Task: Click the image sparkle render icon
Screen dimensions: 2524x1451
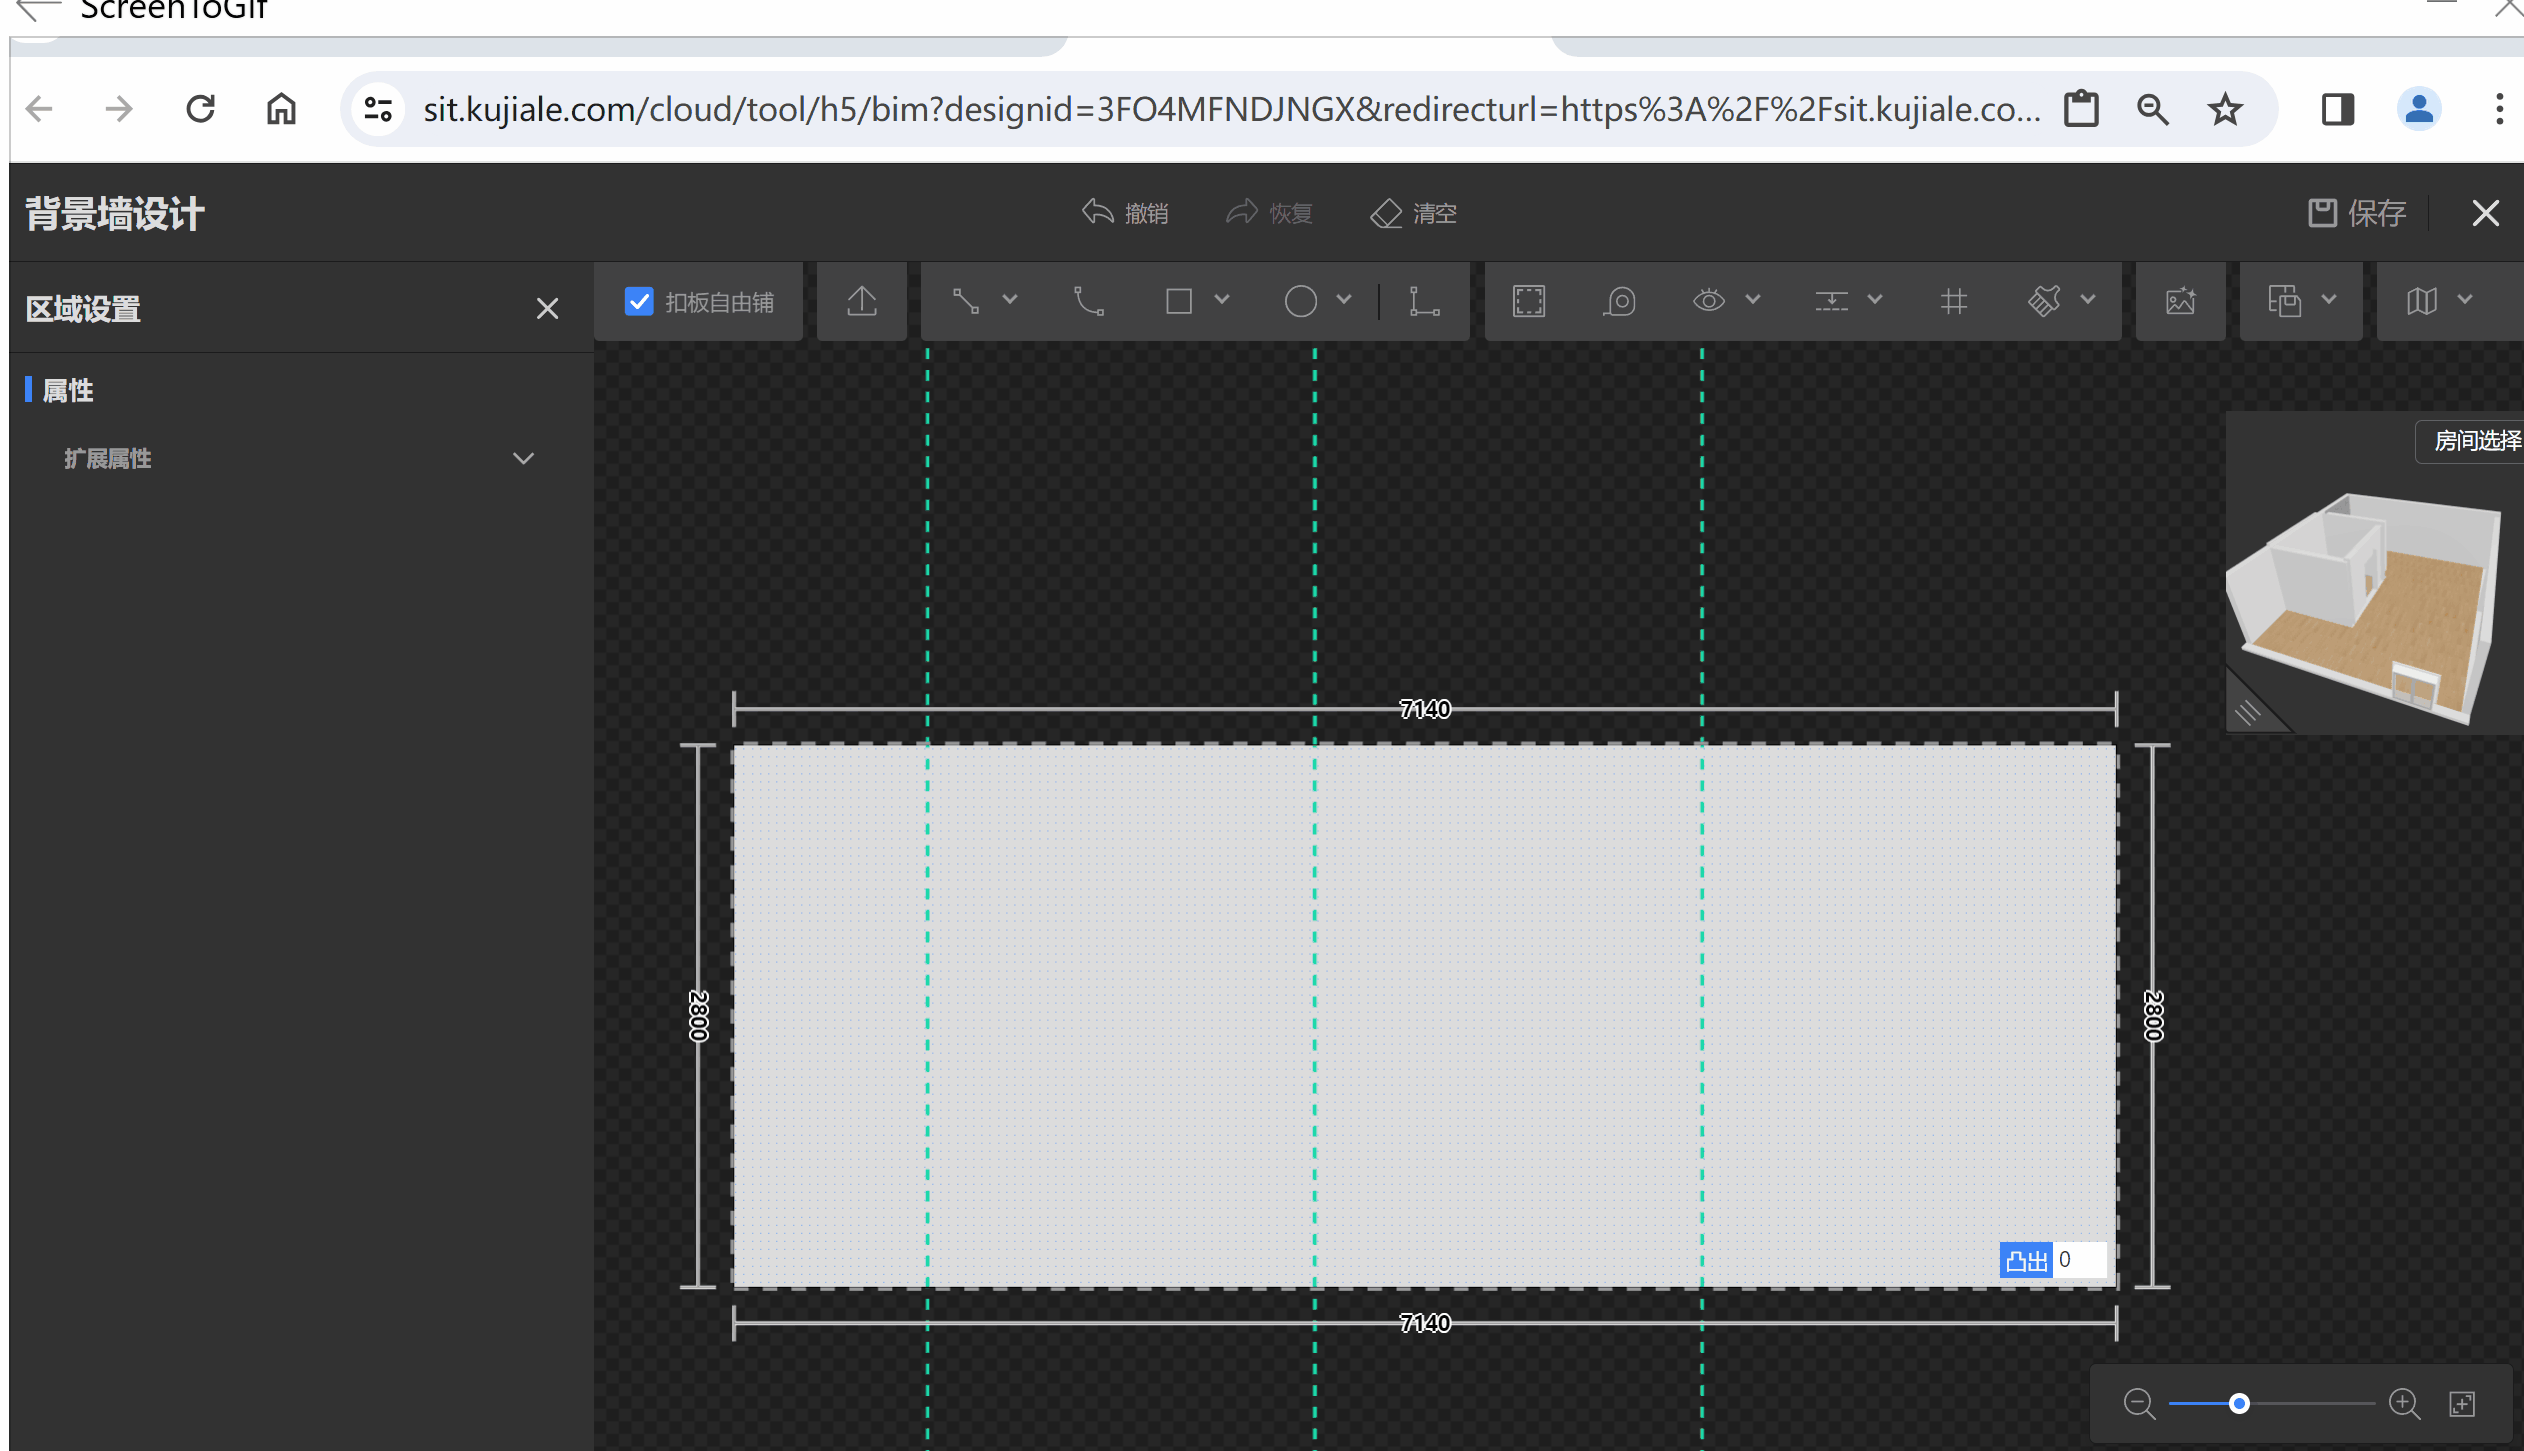Action: [2180, 301]
